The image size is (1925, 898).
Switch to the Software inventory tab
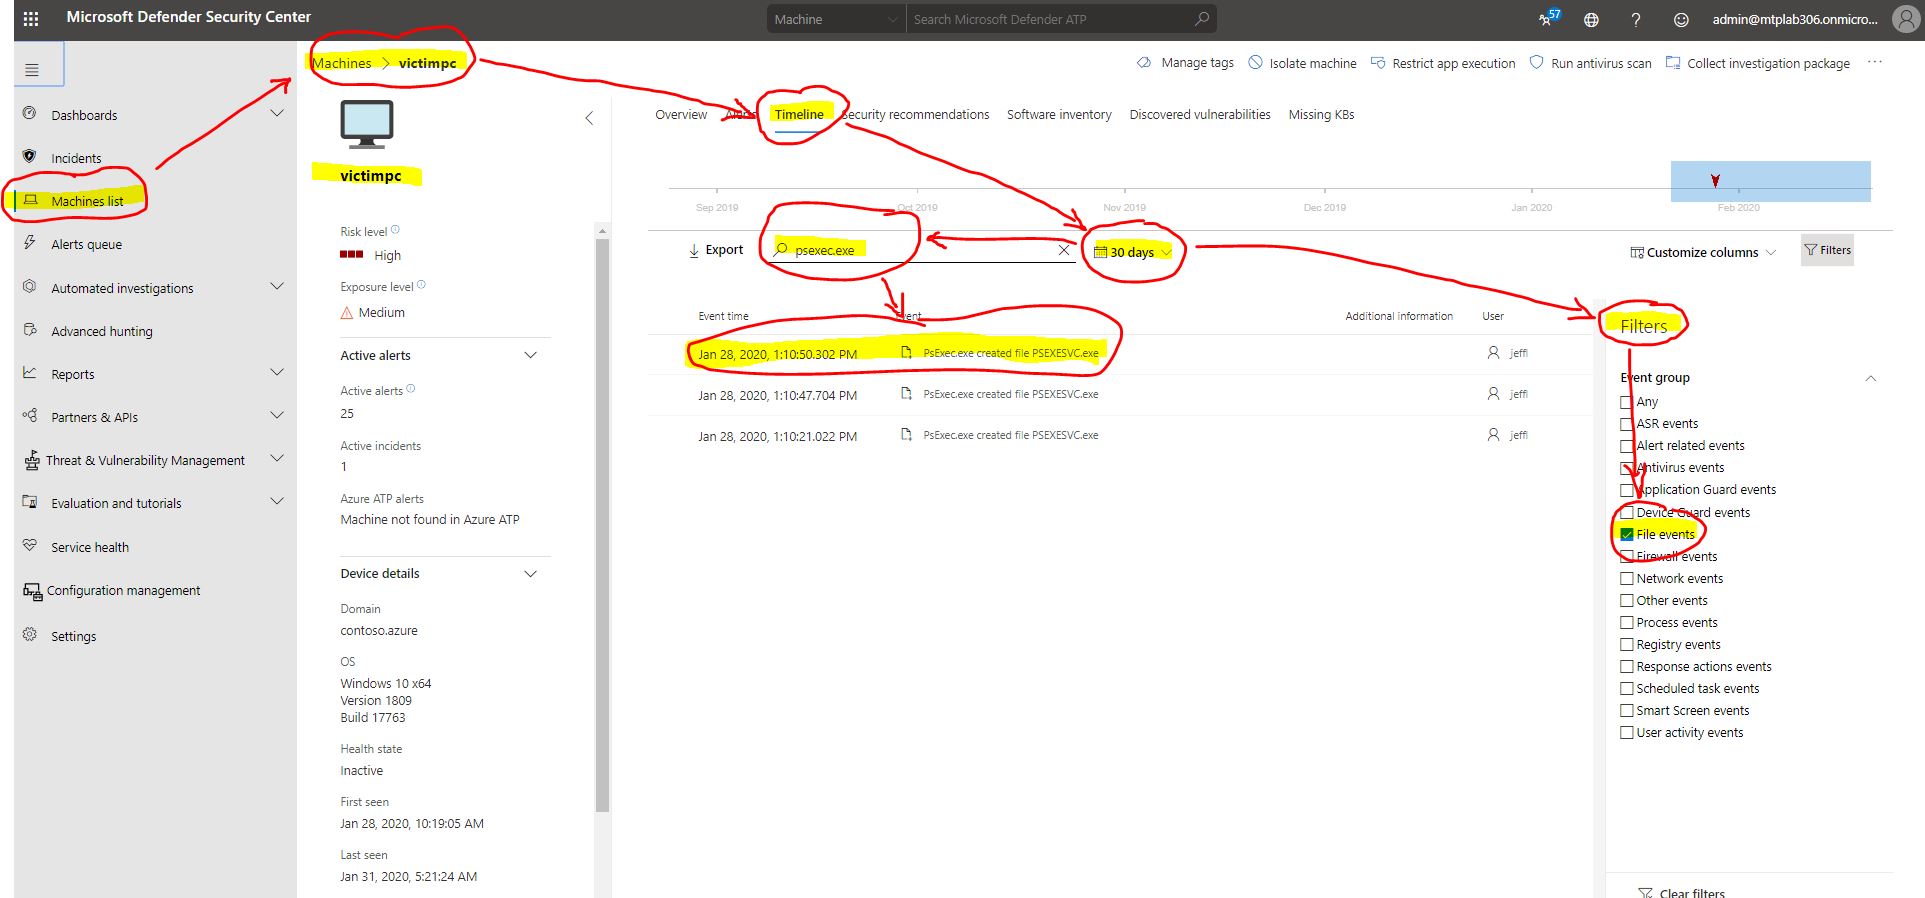point(1059,115)
